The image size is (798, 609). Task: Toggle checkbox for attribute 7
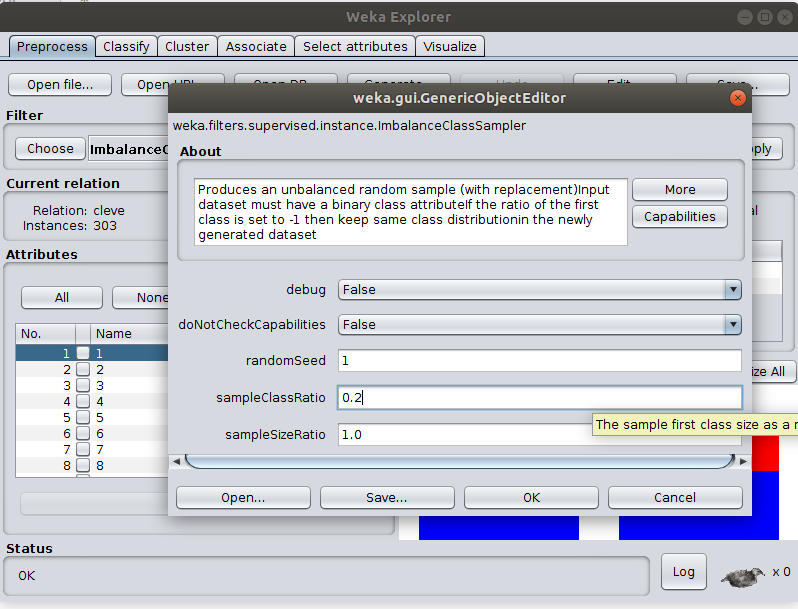click(83, 449)
